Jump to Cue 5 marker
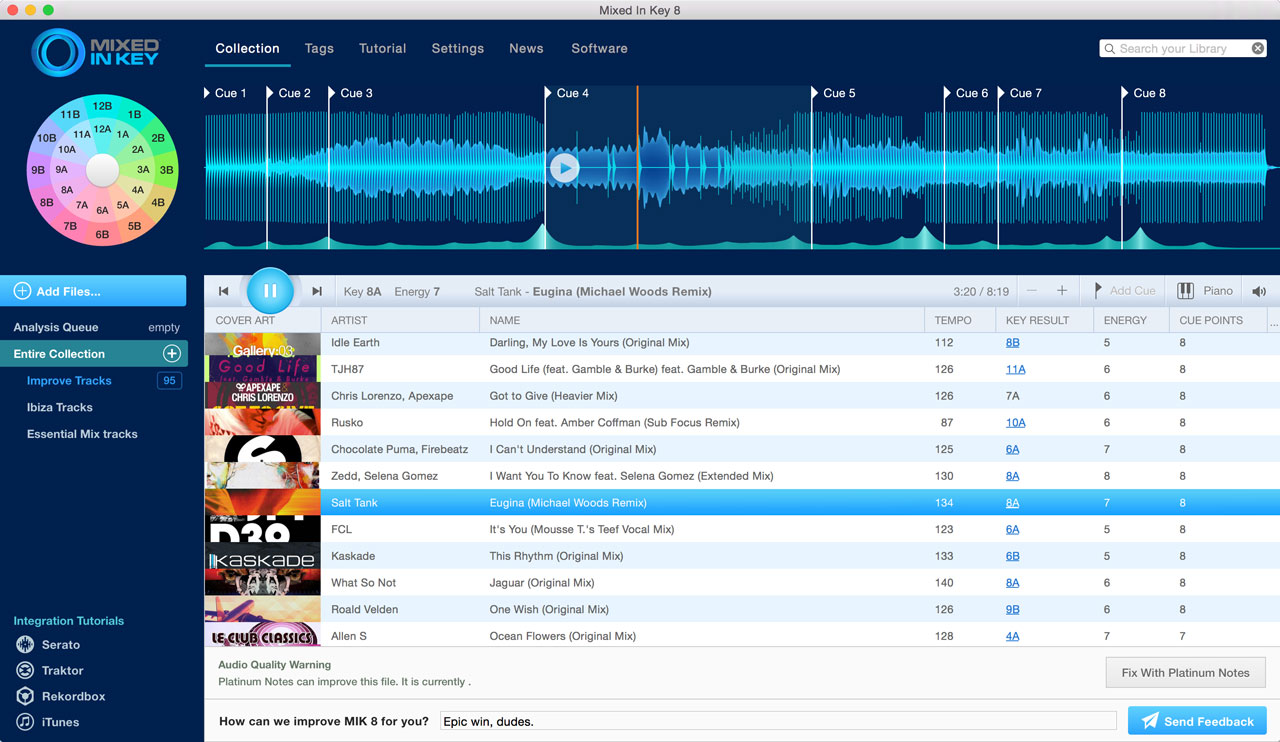This screenshot has width=1280, height=742. point(834,93)
